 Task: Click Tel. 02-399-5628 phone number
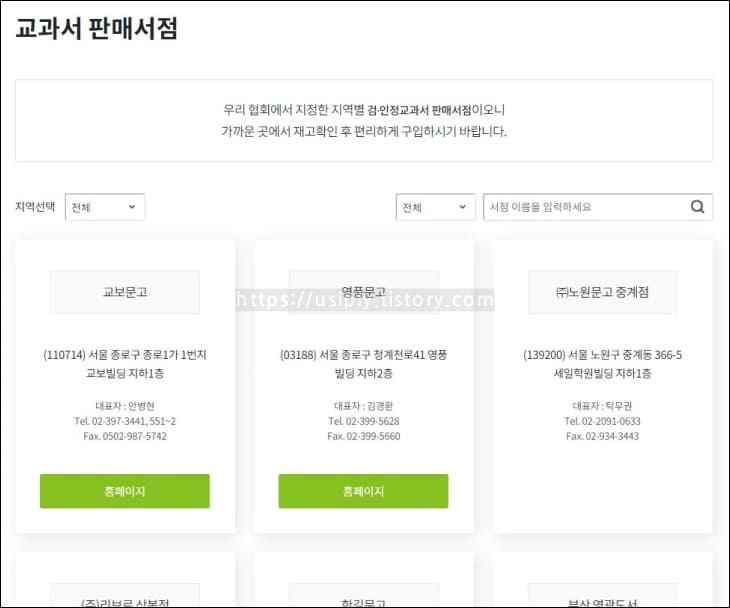pos(364,421)
